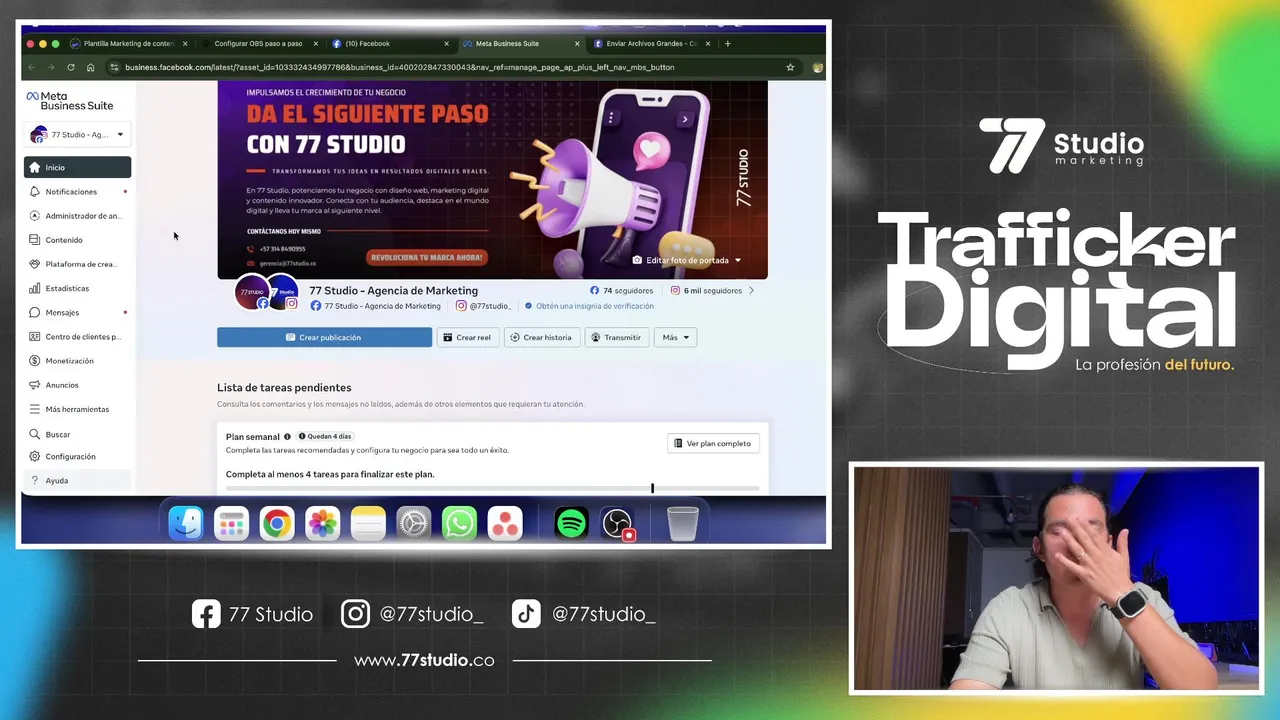Open Finder from the Dock

tap(186, 523)
